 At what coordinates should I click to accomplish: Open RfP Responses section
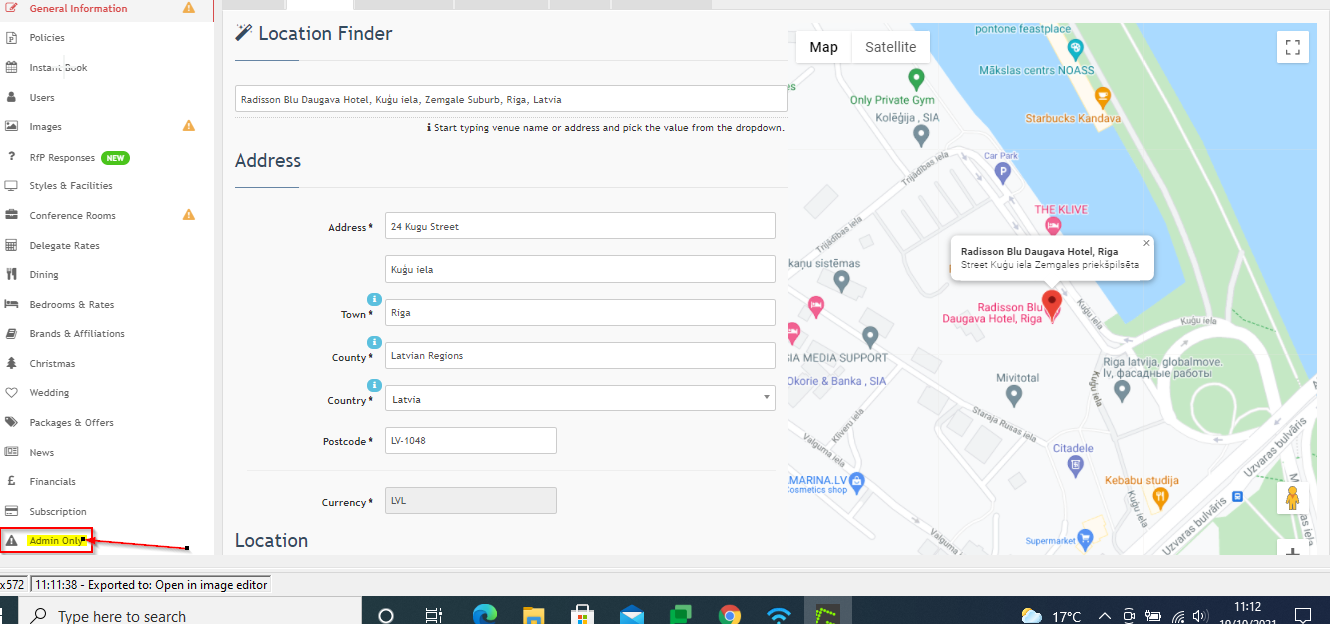(x=62, y=158)
